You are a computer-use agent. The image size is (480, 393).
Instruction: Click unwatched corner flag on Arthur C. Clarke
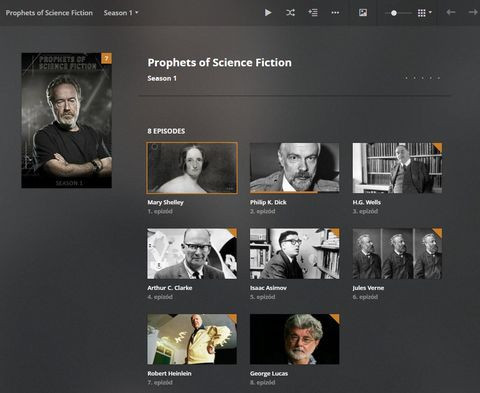pos(233,232)
